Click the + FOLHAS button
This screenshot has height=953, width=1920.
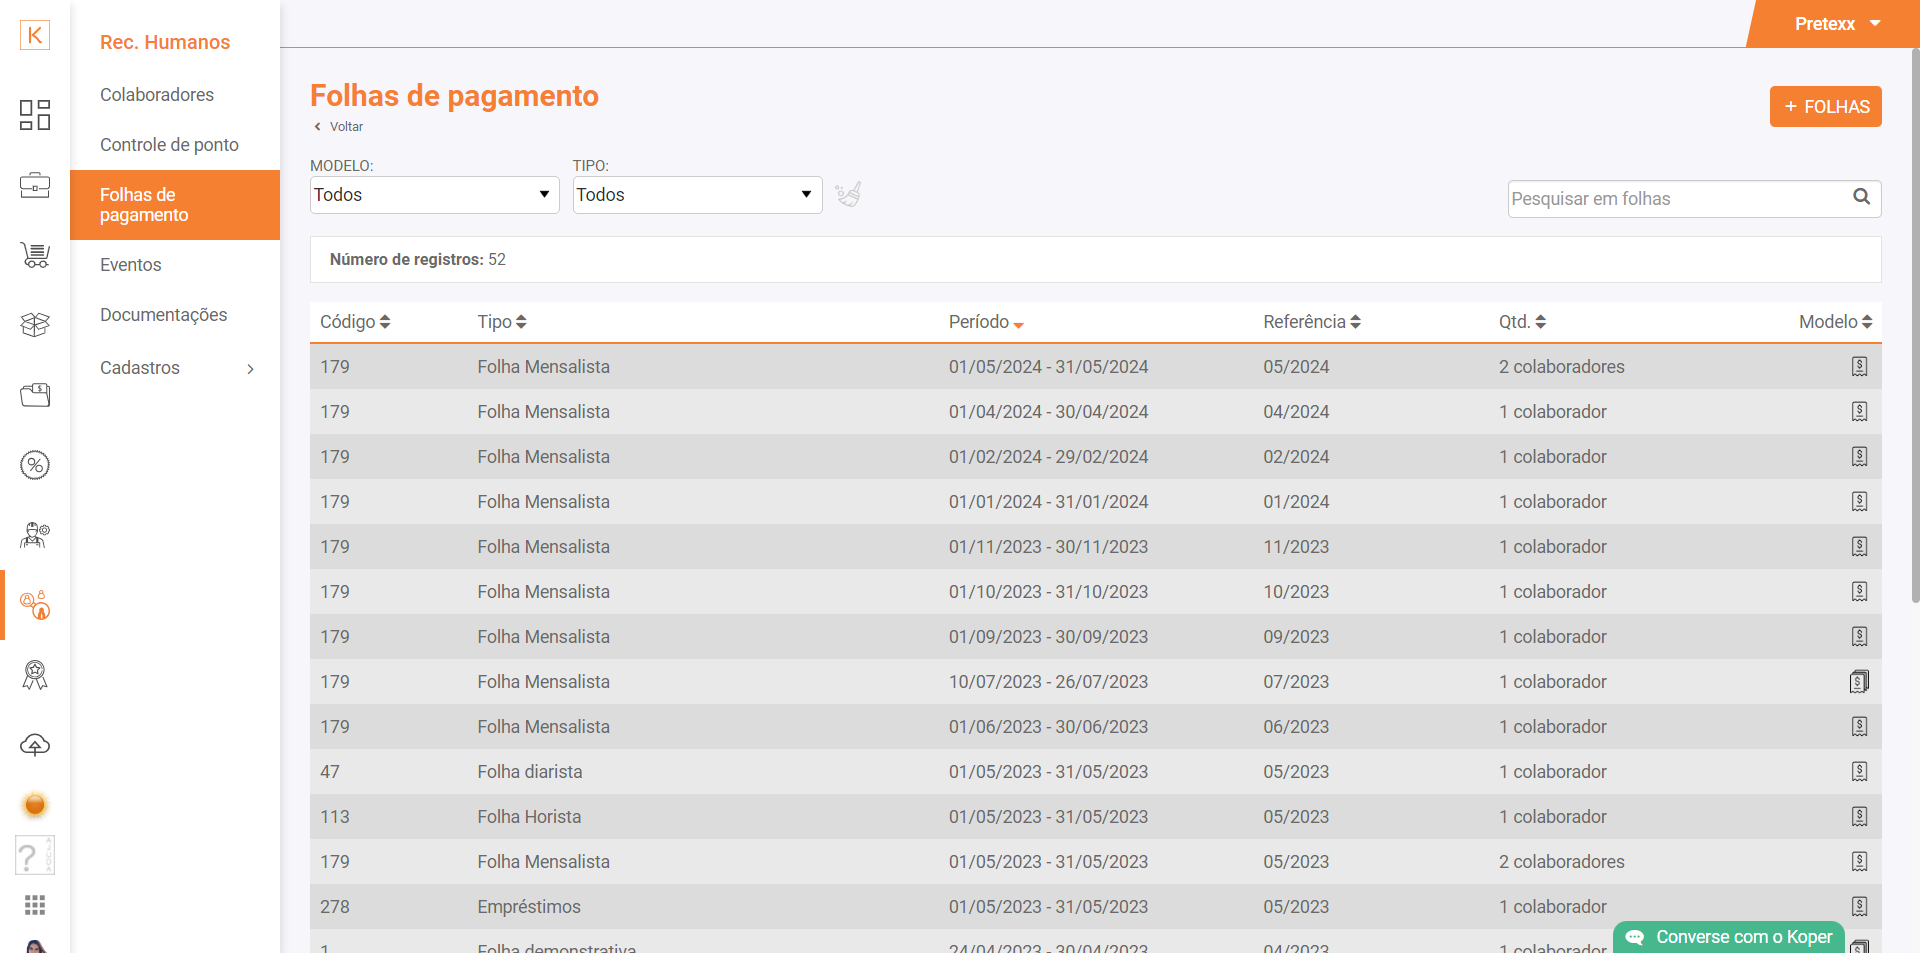[1825, 107]
